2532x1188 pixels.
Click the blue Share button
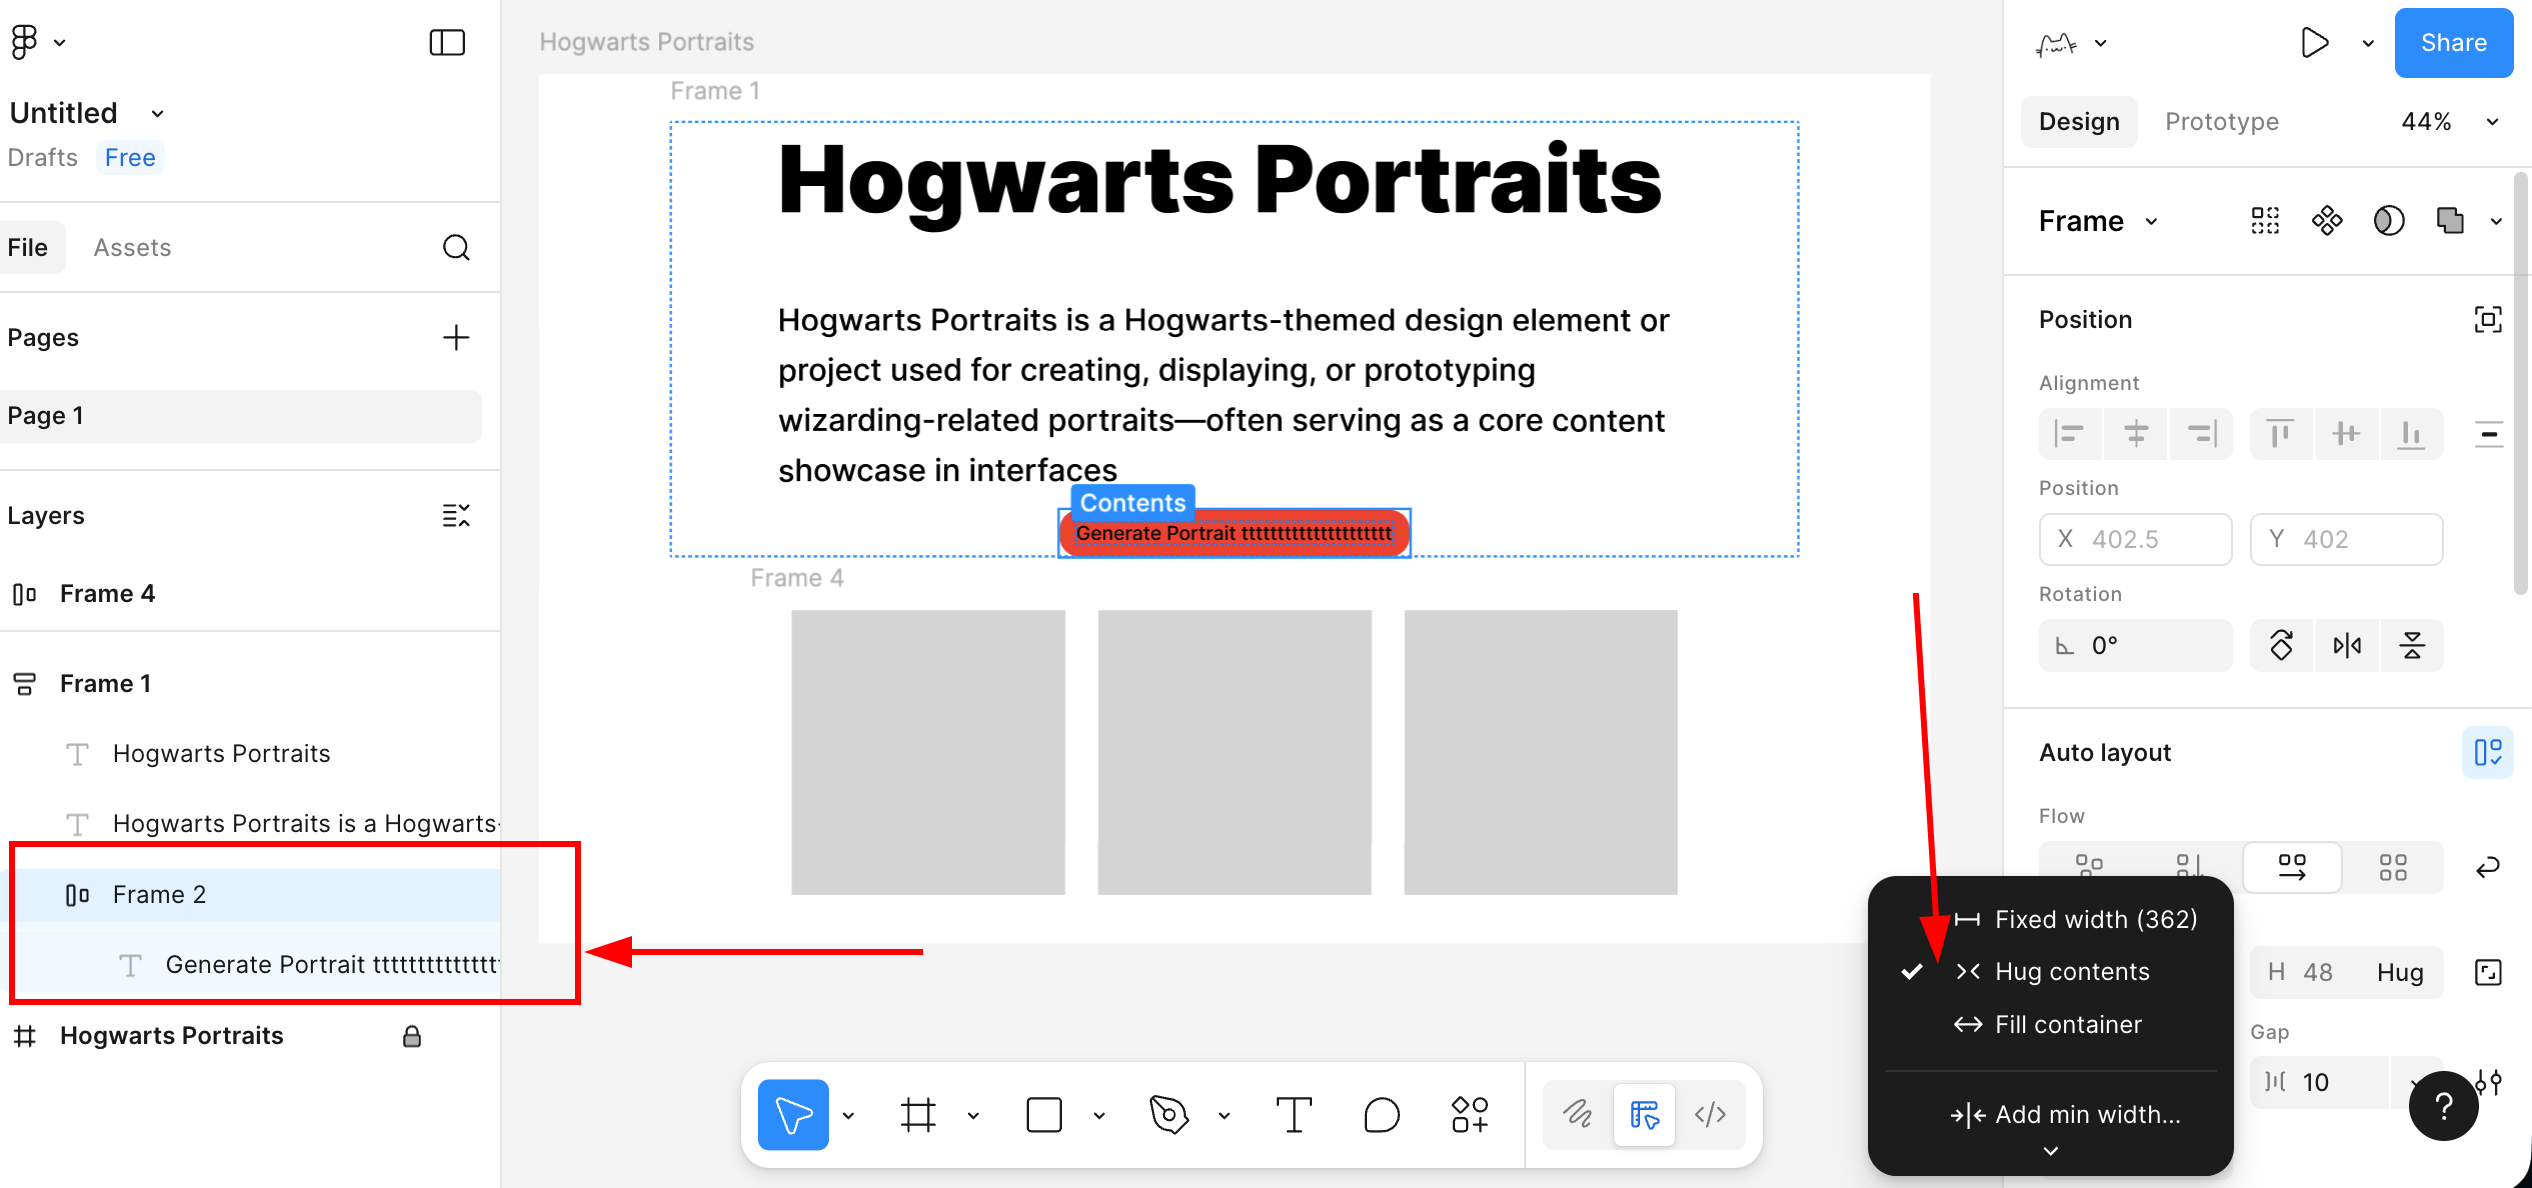tap(2452, 43)
